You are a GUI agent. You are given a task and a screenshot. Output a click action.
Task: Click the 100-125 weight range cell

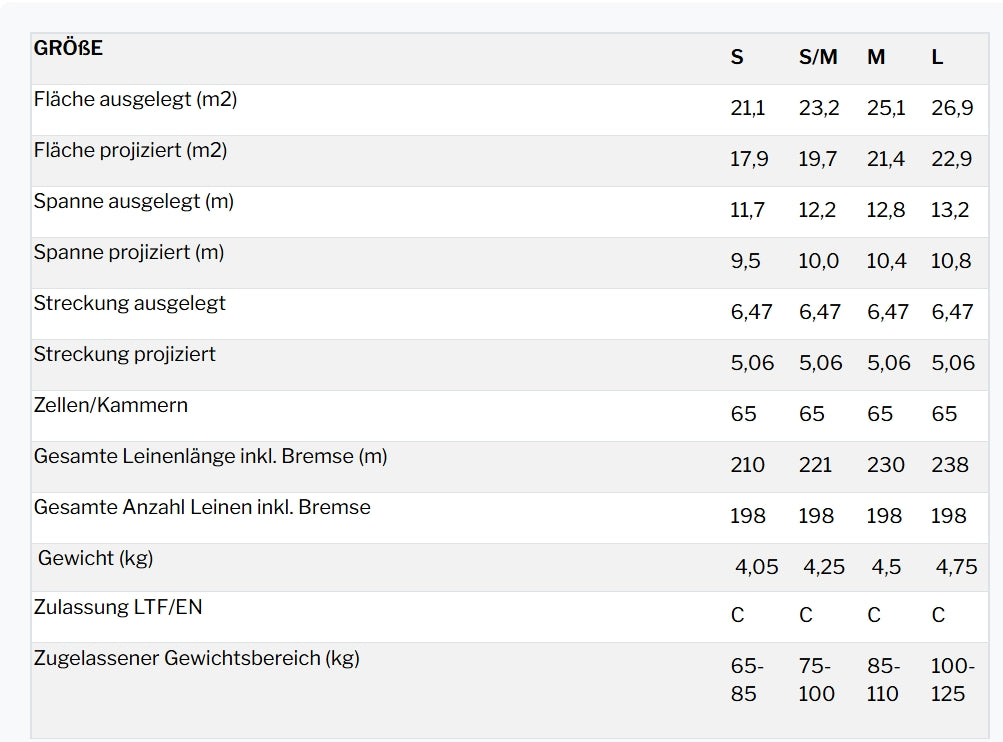click(x=952, y=681)
